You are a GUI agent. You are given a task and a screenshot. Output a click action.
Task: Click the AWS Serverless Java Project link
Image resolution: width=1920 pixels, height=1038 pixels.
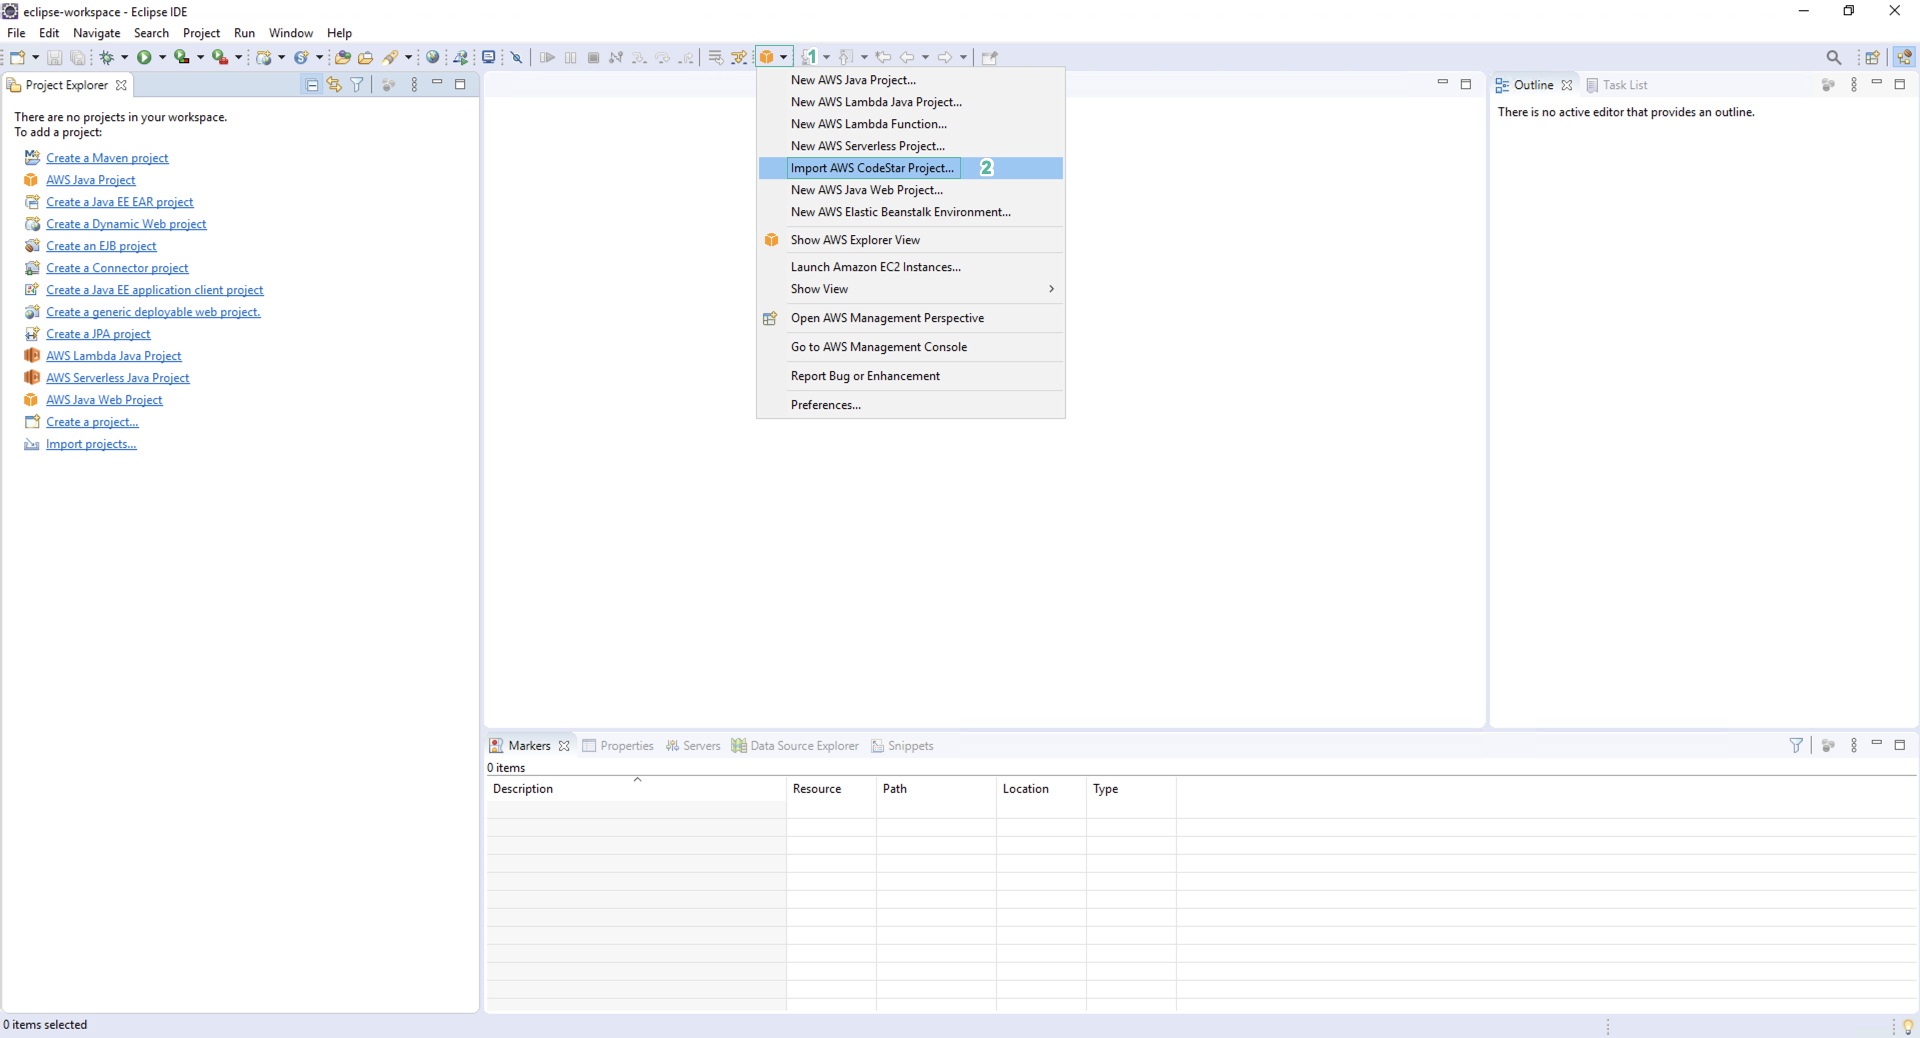tap(117, 378)
